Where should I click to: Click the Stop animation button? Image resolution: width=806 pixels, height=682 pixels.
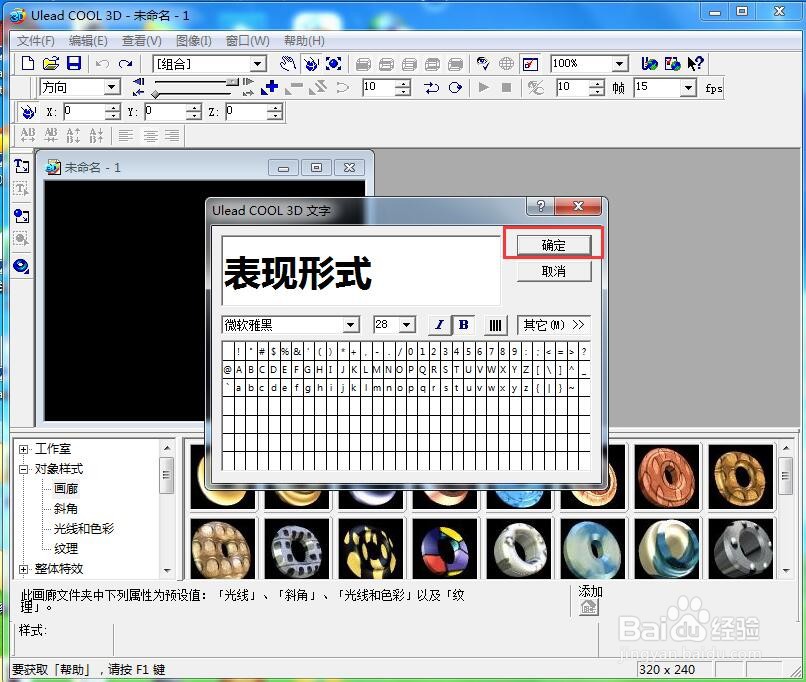coord(506,87)
